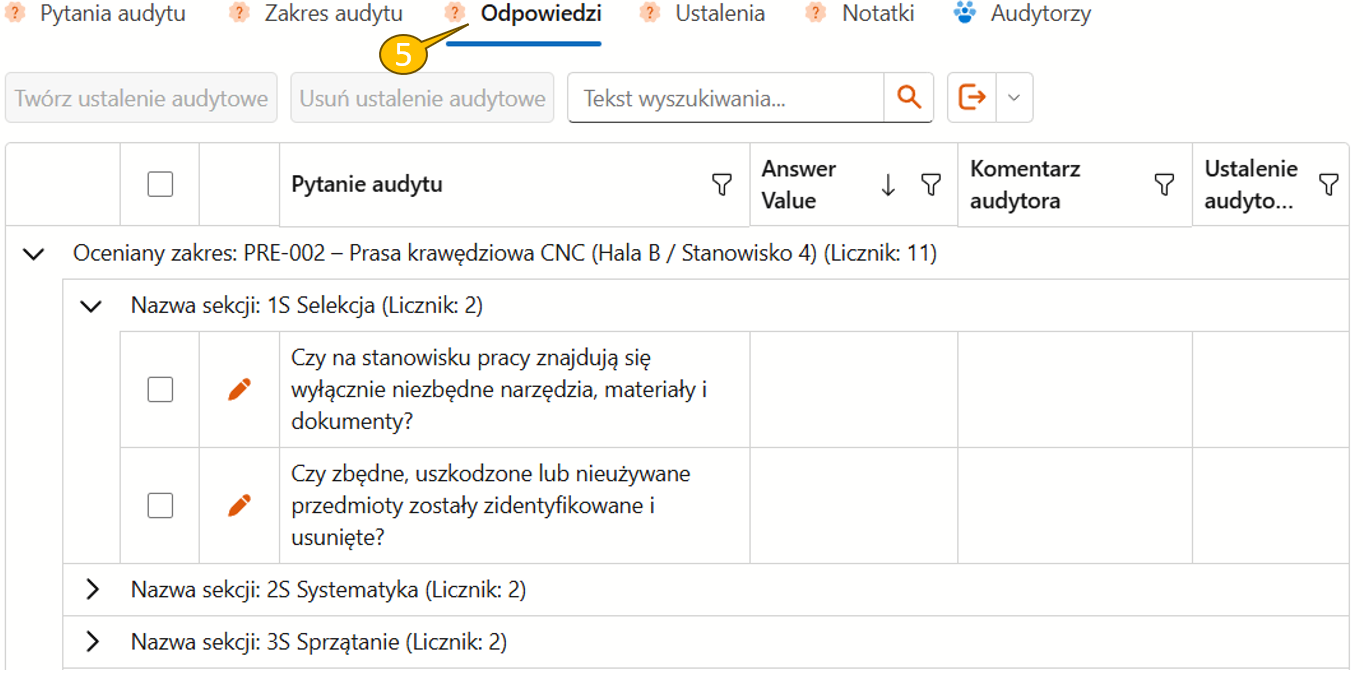Click the orange export icon button
1363x676 pixels.
972,97
